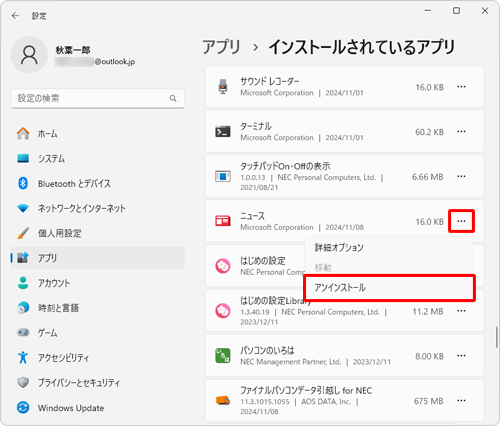Open more options for はじめの設定Library
Image resolution: width=500 pixels, height=426 pixels.
(x=461, y=311)
